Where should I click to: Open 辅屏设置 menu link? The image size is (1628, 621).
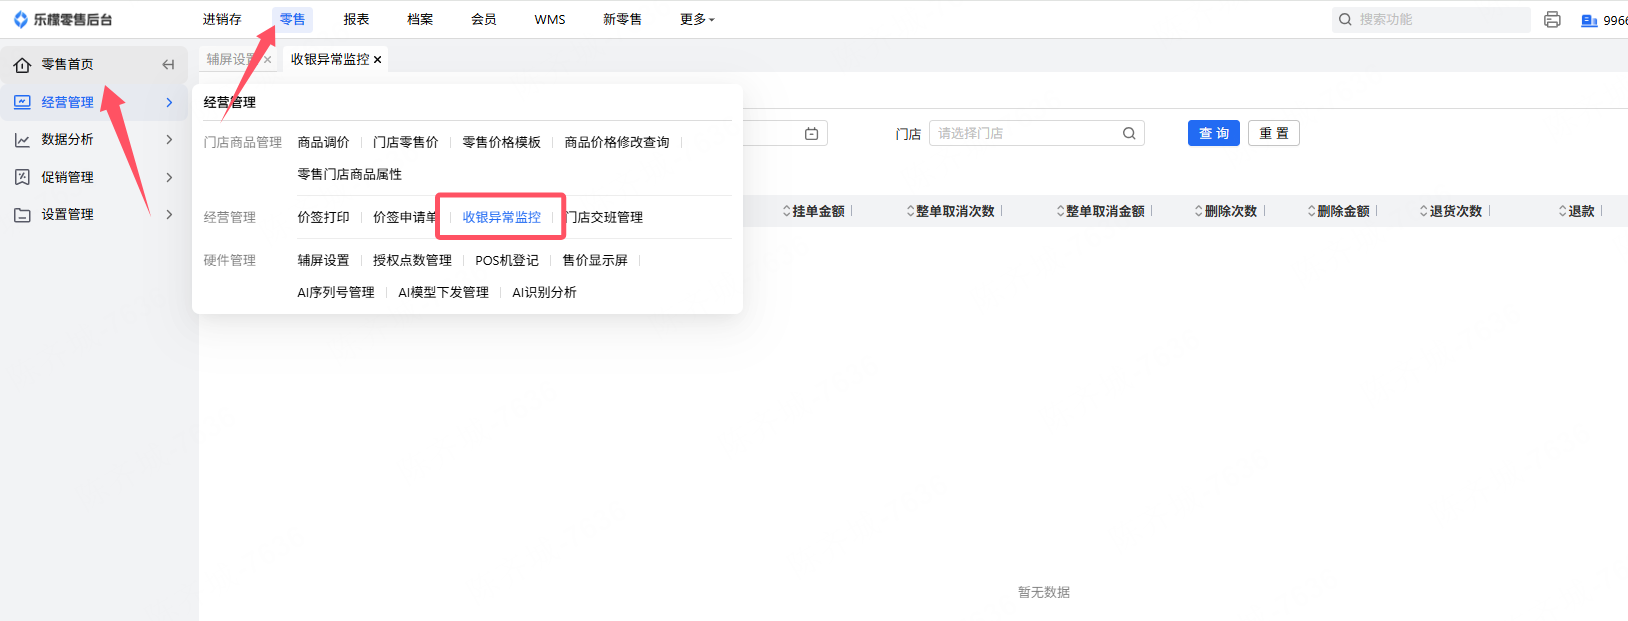(323, 260)
